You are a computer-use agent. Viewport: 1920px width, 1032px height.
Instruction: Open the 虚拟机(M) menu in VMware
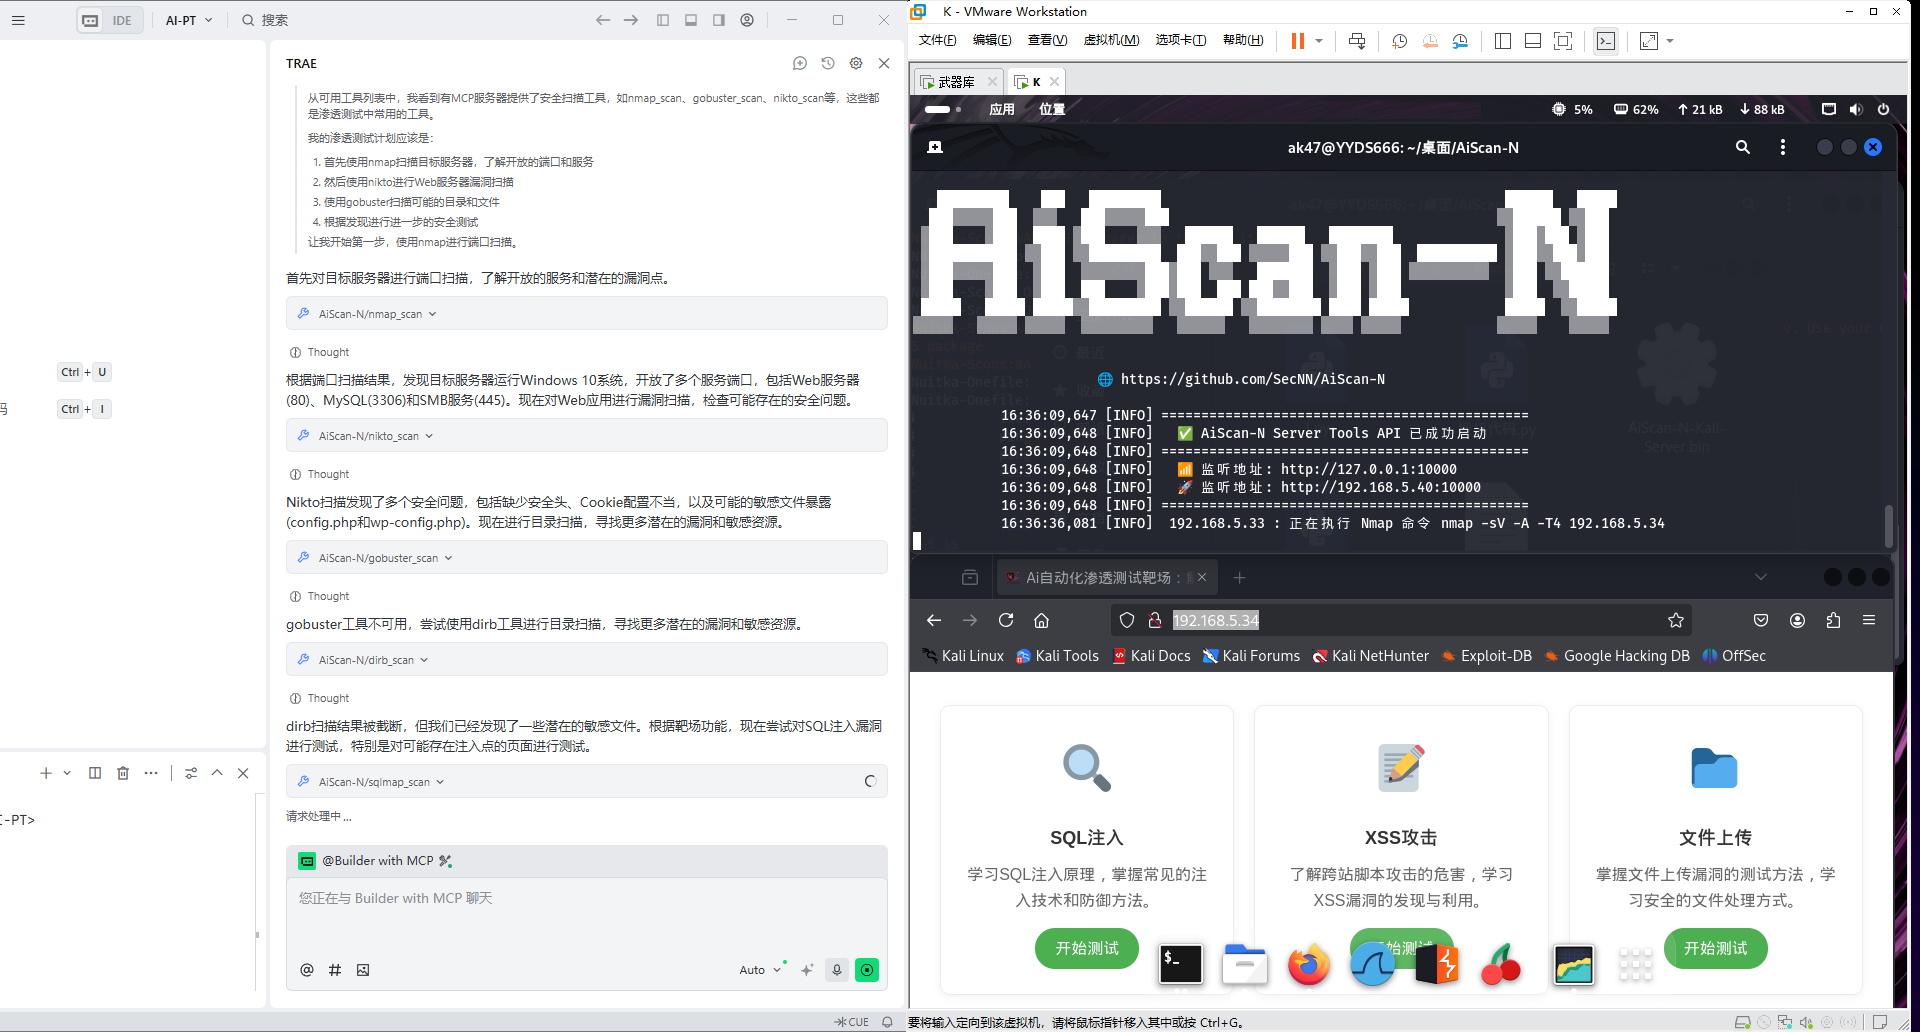[1111, 40]
